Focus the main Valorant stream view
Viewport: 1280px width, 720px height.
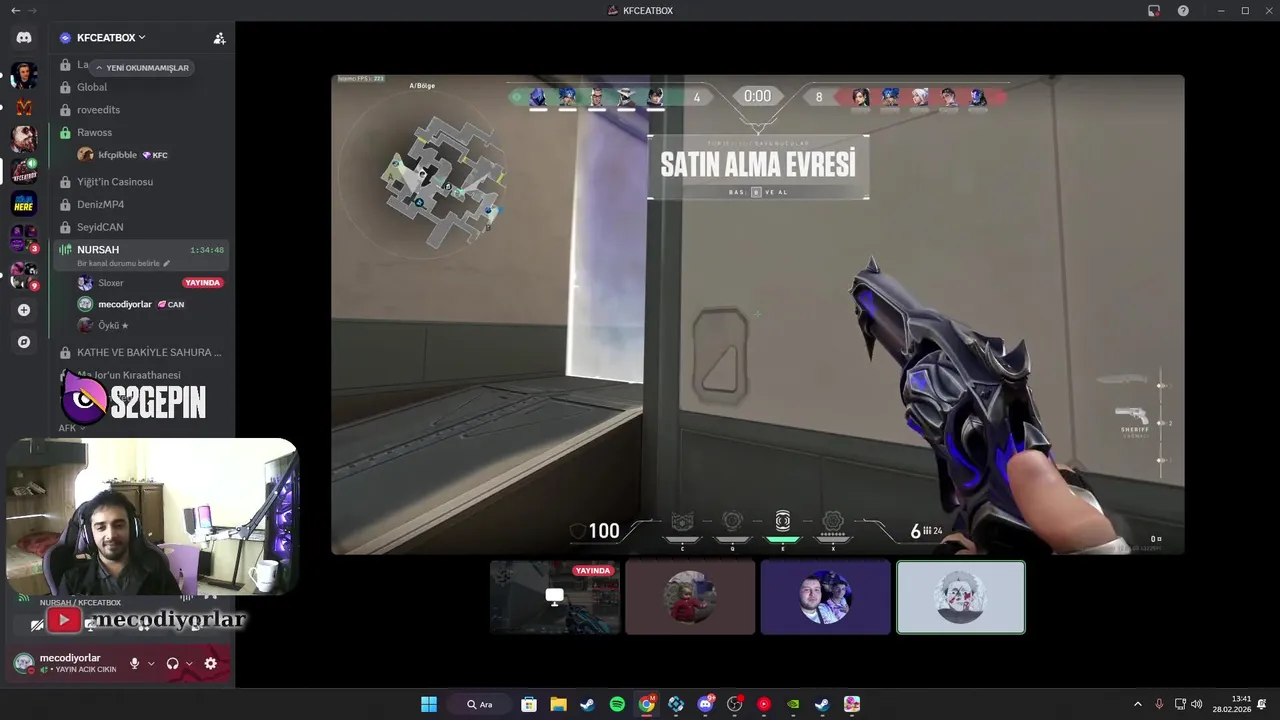click(x=758, y=314)
